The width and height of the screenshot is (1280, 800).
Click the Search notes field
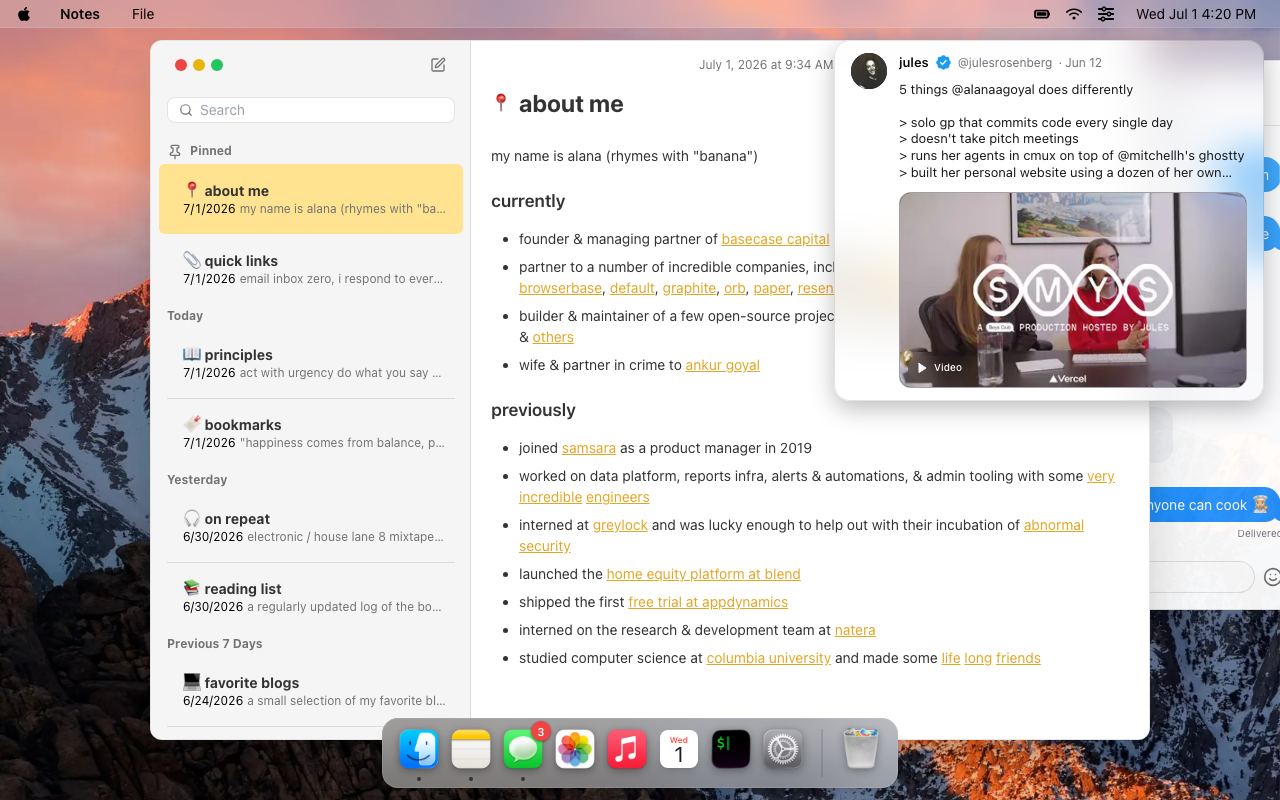pos(311,110)
